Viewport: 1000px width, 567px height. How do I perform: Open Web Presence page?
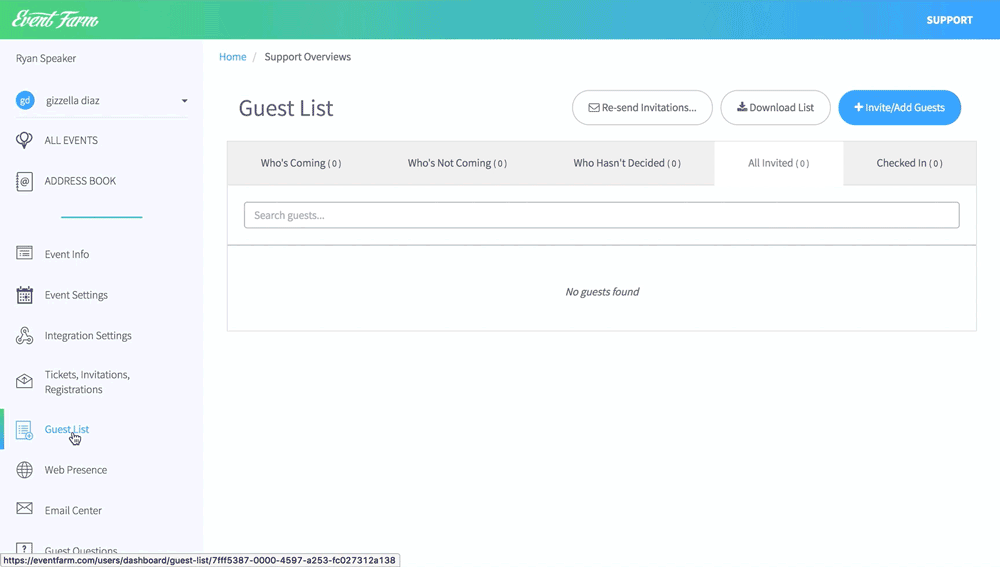76,470
